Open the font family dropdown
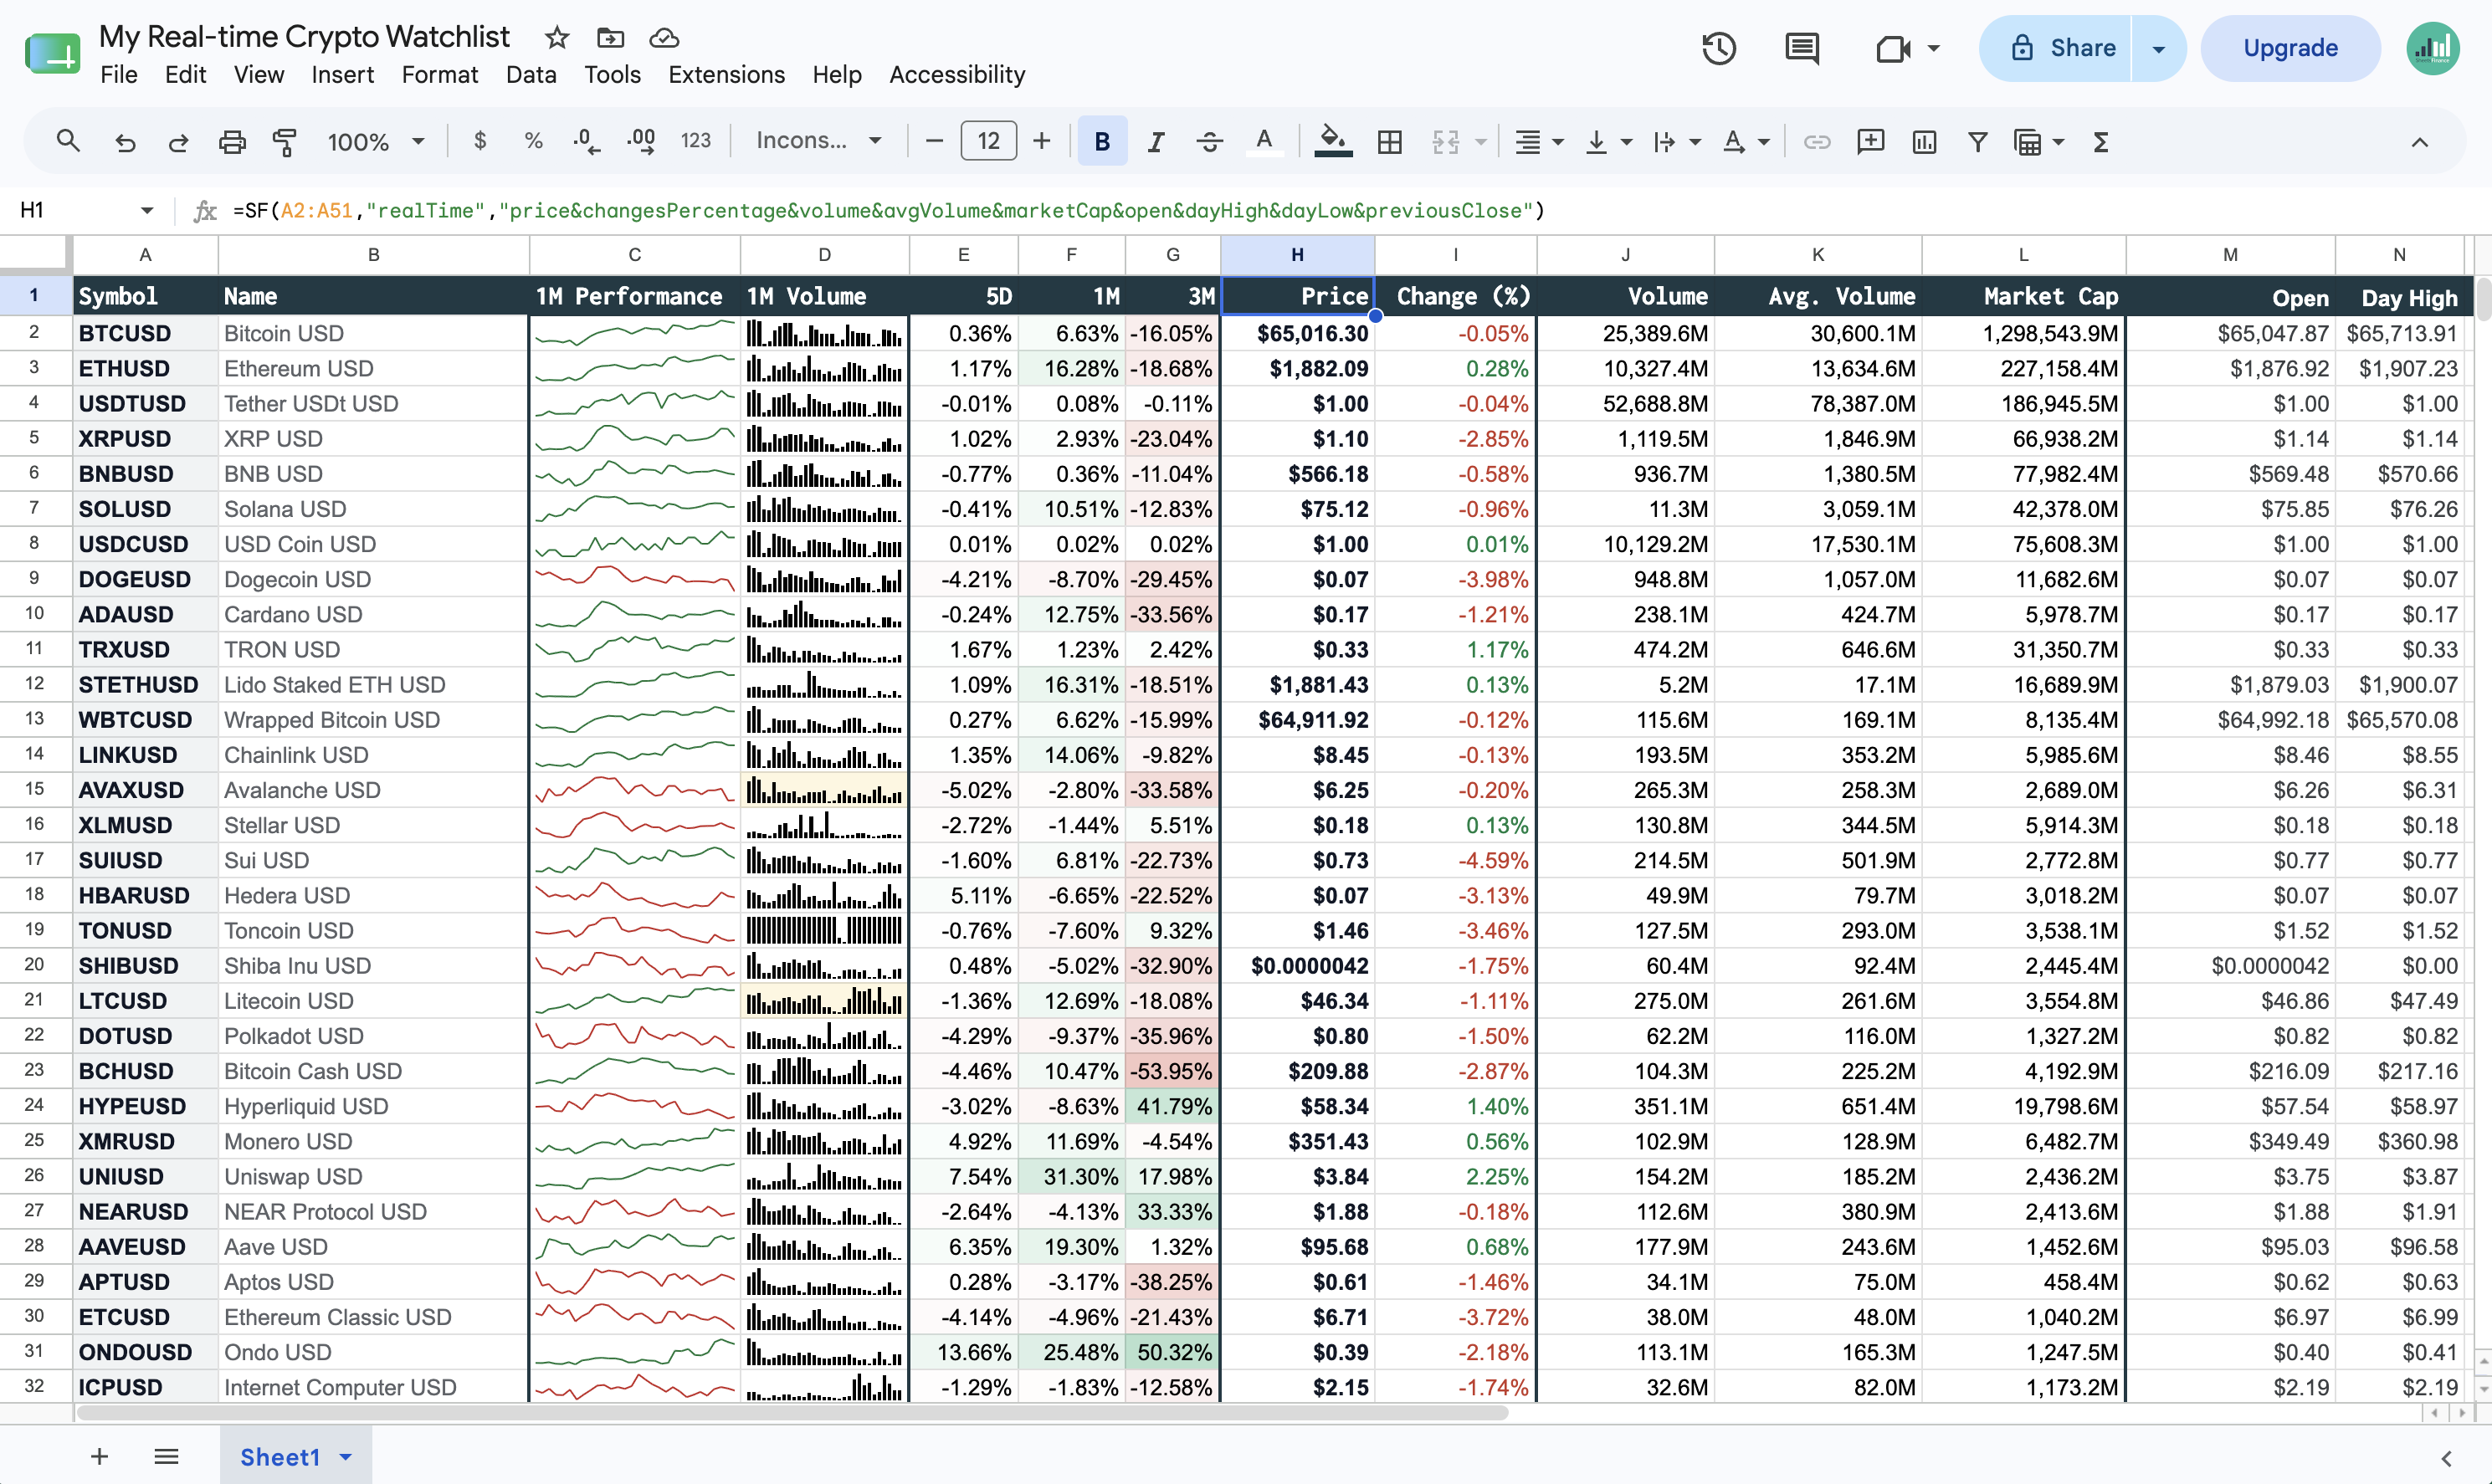This screenshot has width=2492, height=1484. 818,141
